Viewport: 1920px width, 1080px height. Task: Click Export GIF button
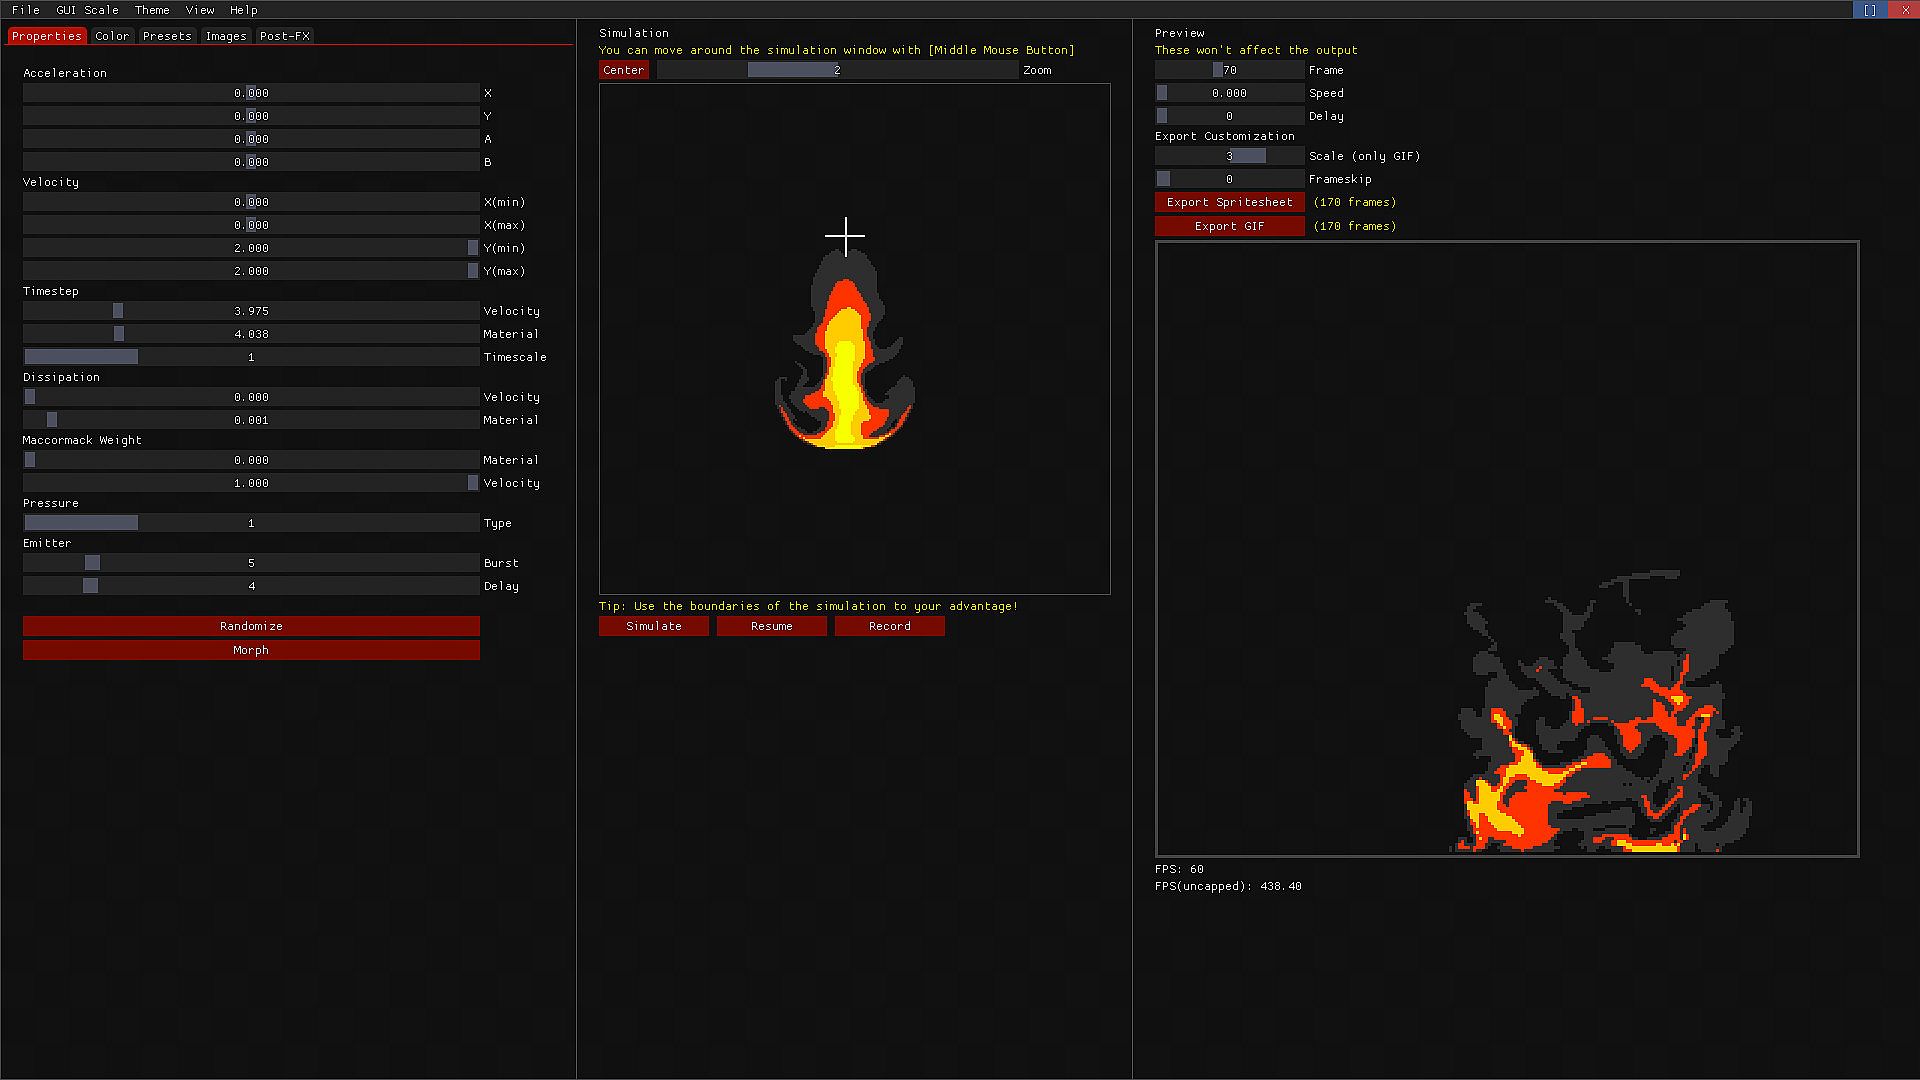coord(1229,226)
